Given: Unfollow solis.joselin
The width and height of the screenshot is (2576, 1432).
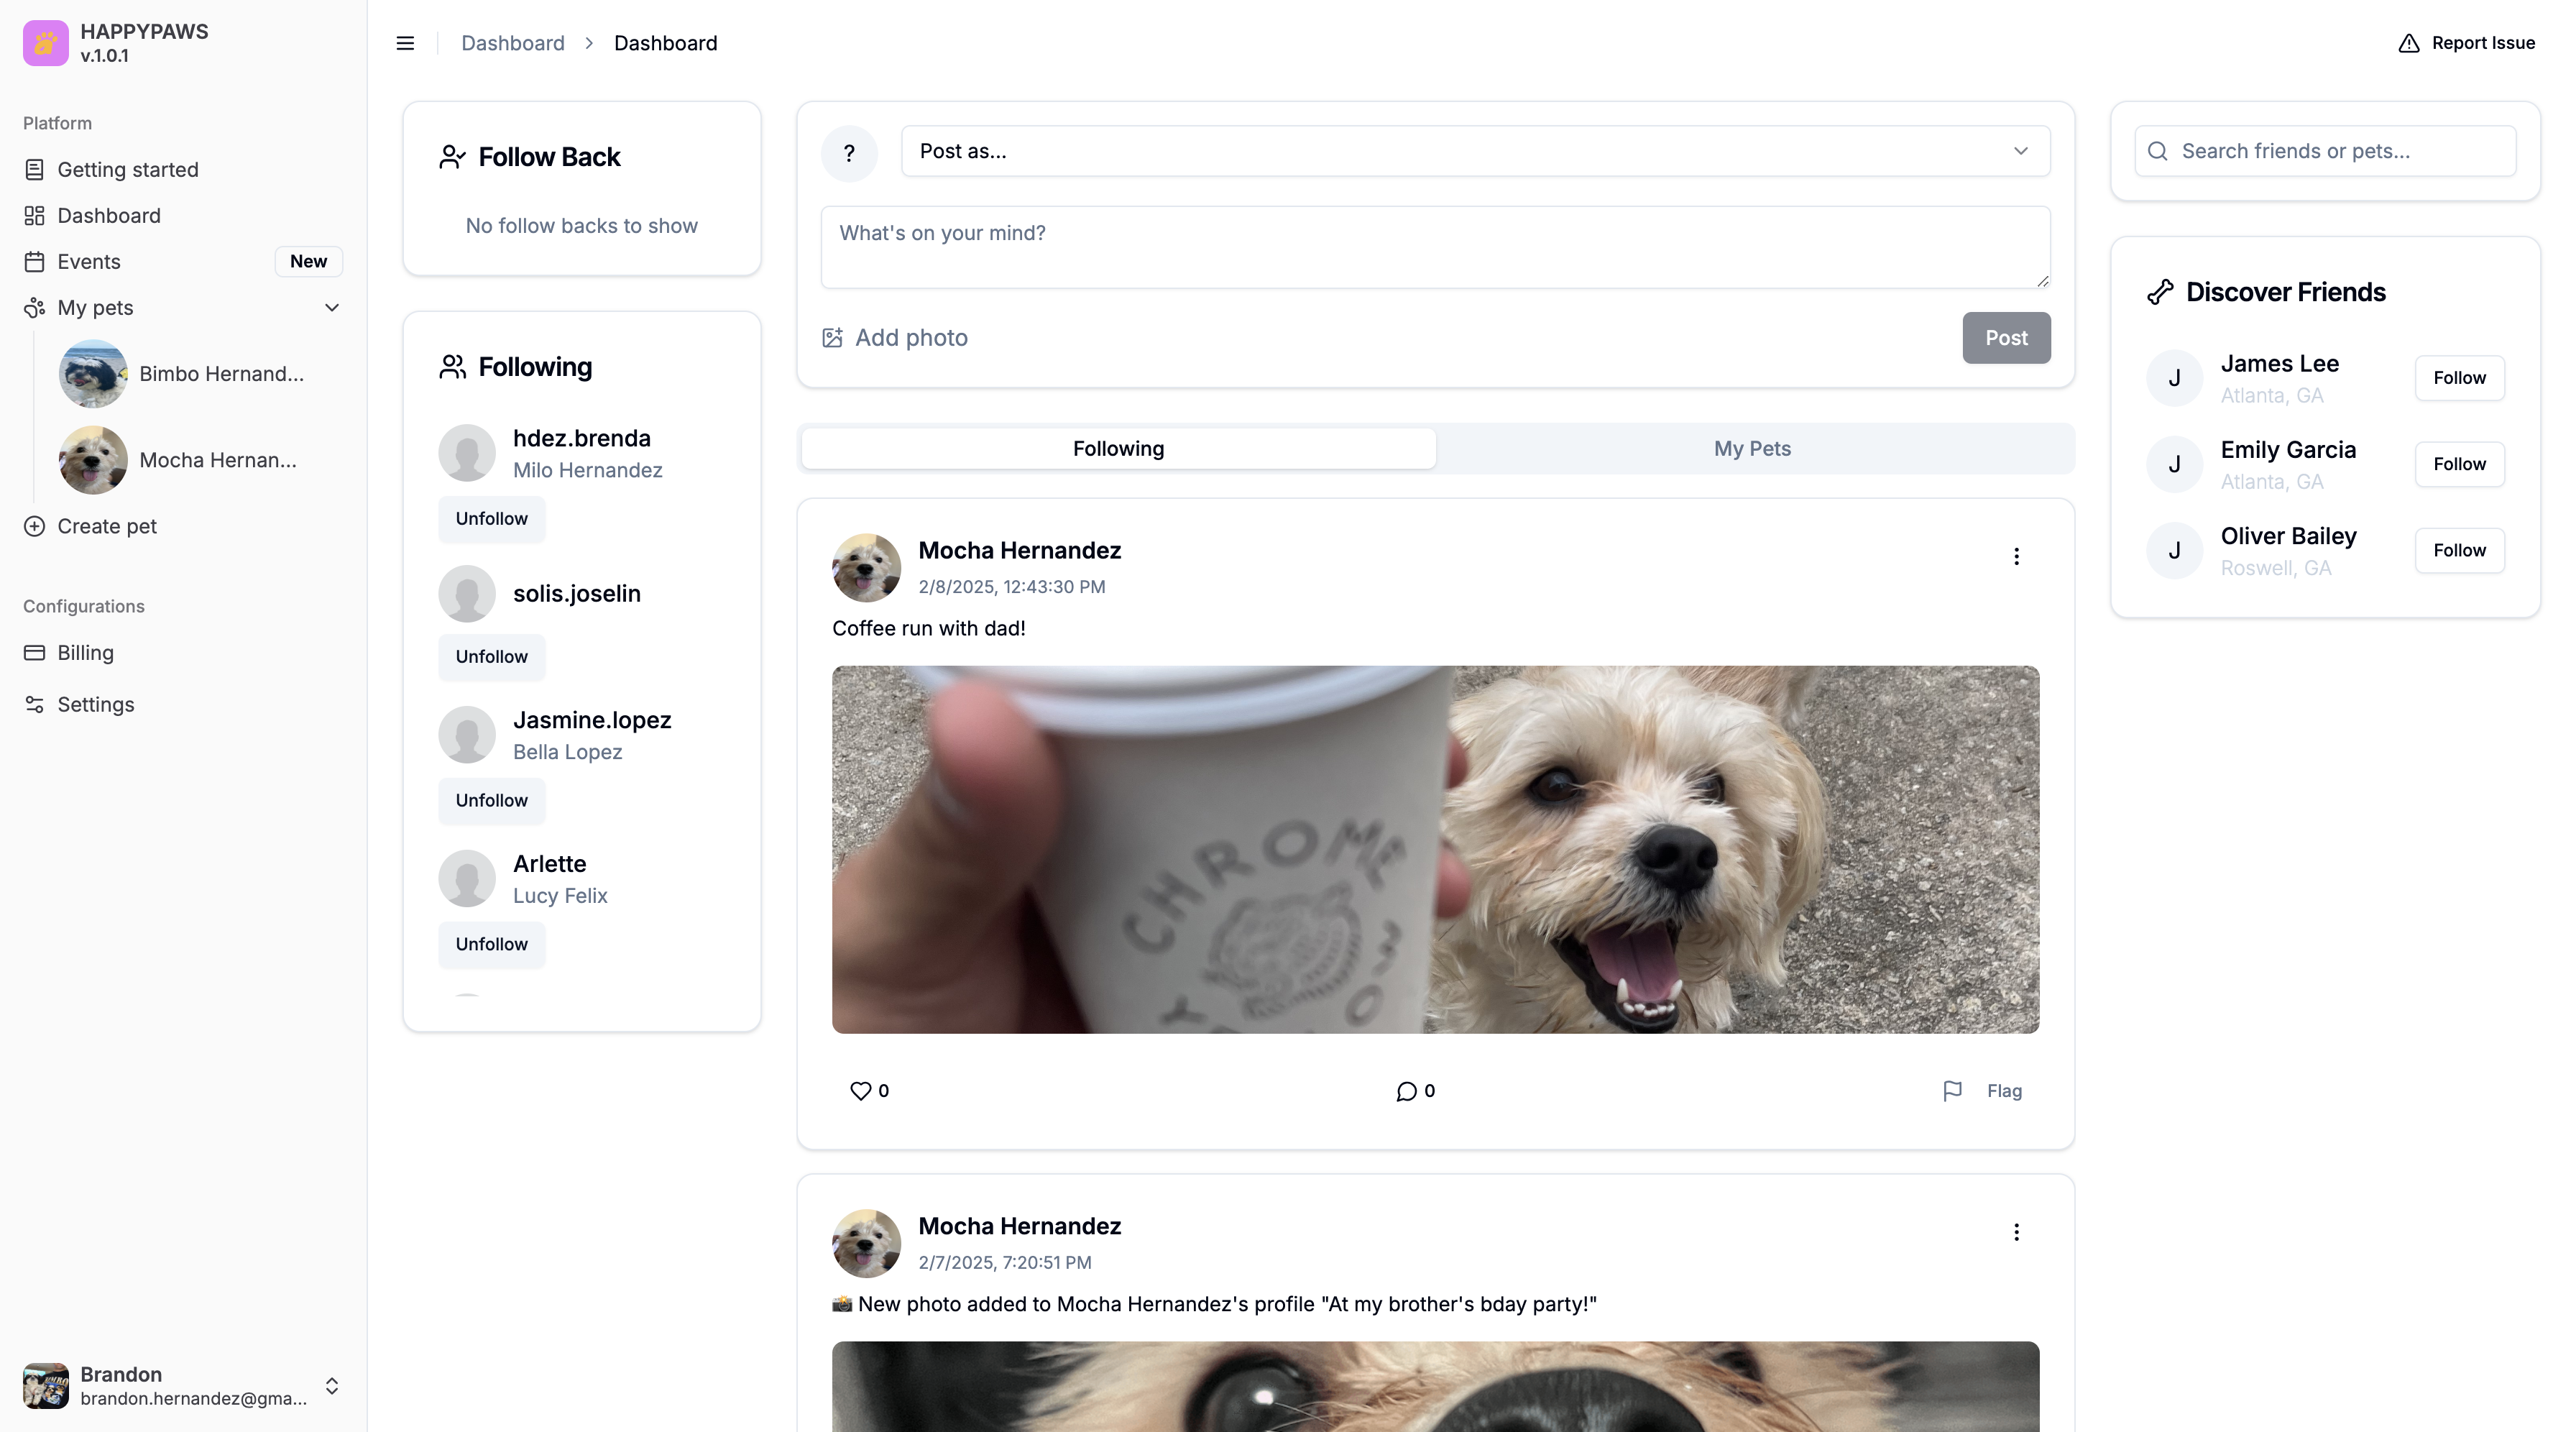Looking at the screenshot, I should click(491, 657).
